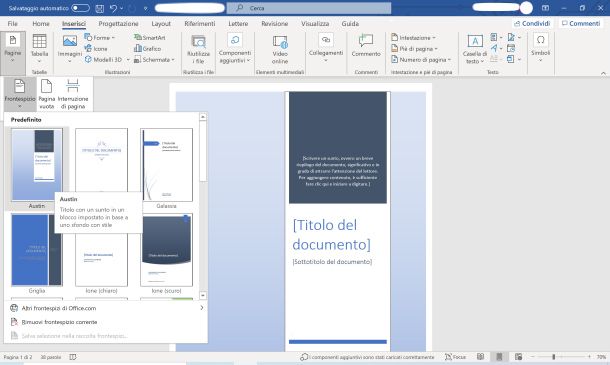
Task: Click the 30 parole word count
Action: tap(51, 357)
